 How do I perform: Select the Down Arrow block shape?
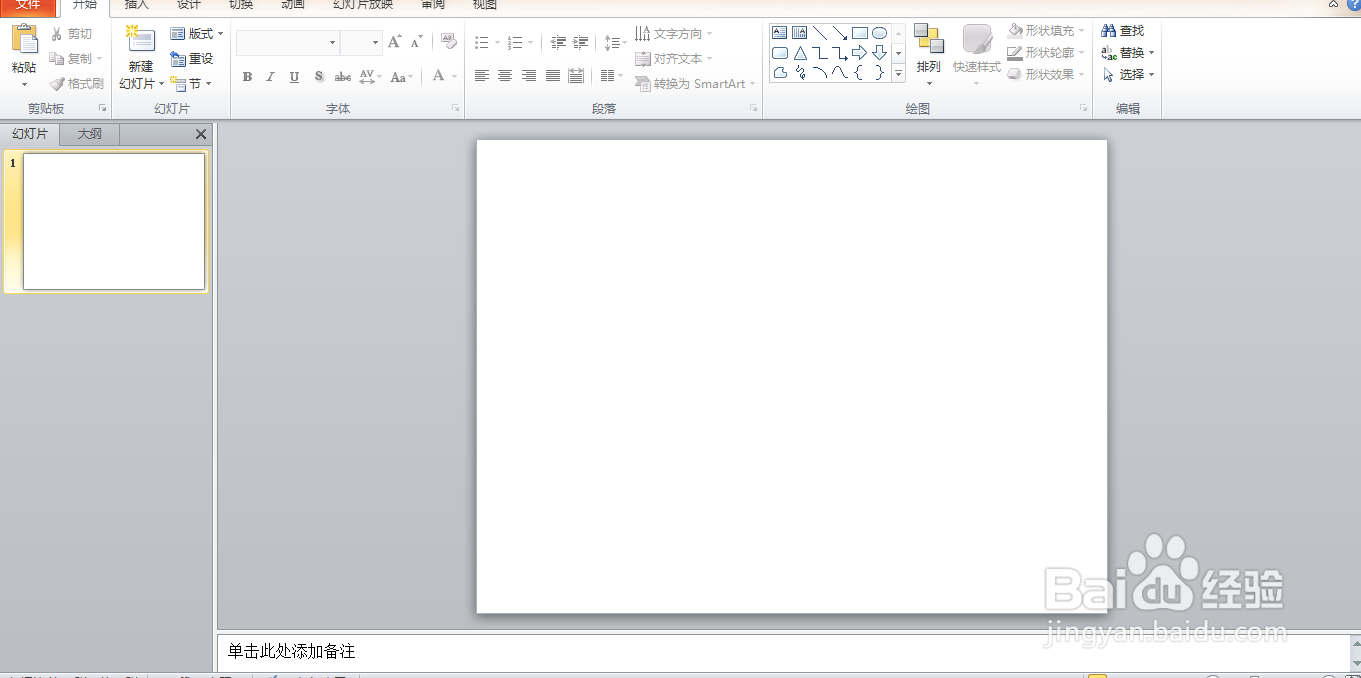click(880, 53)
